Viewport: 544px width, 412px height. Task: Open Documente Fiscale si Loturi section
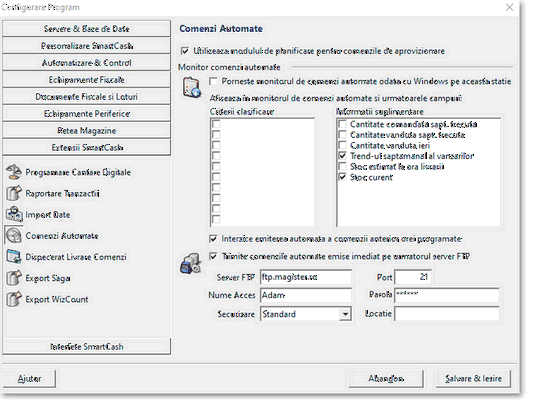click(86, 97)
